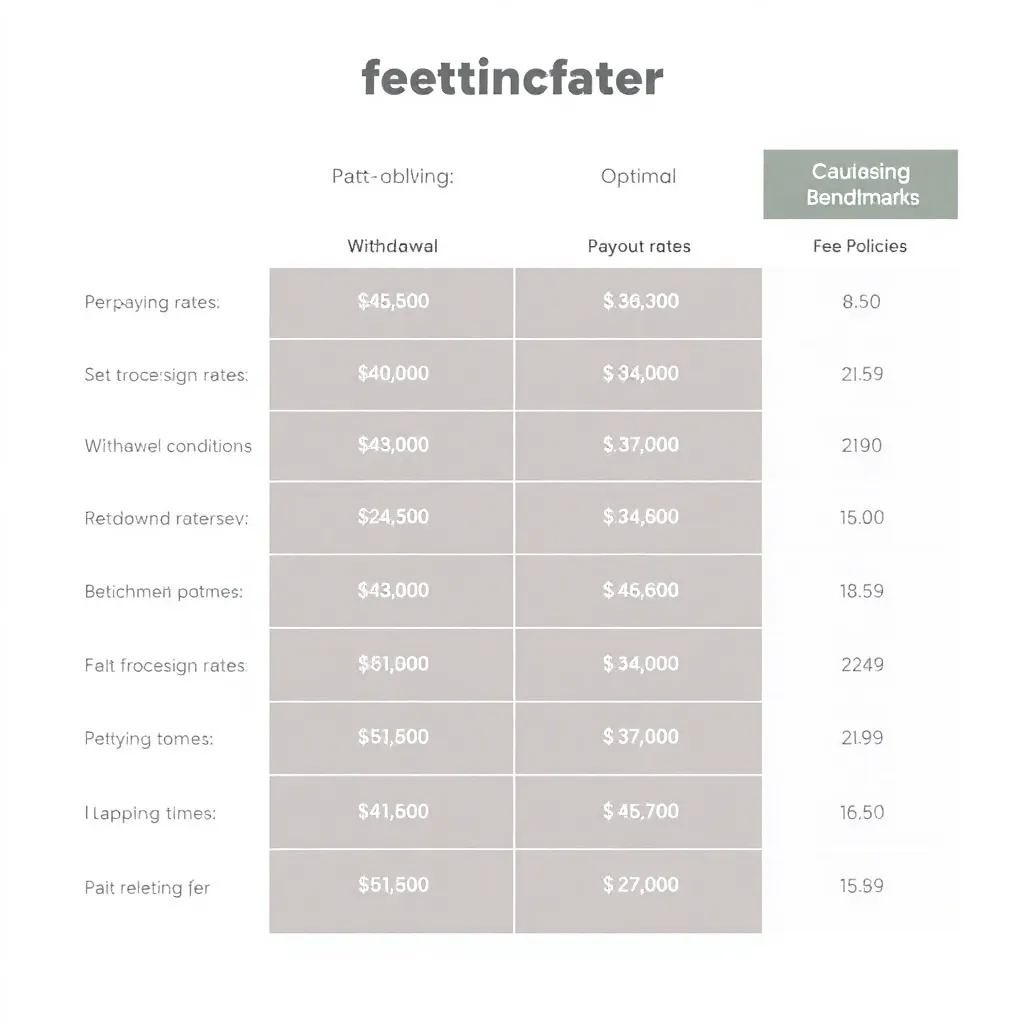Viewport: 1024px width, 1024px height.
Task: Click the feettincfater title
Action: coord(512,78)
